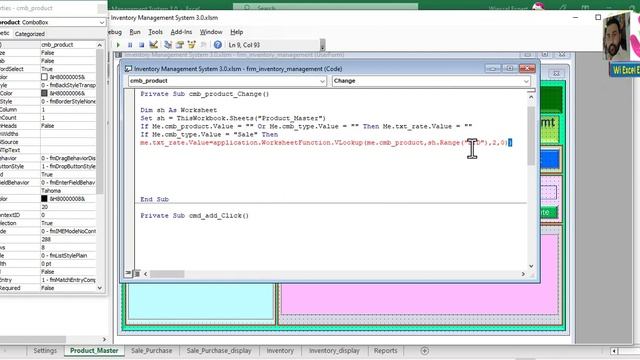Image resolution: width=640 pixels, height=360 pixels.
Task: Click code window horizontal scroll left arrow
Action: (x=145, y=274)
